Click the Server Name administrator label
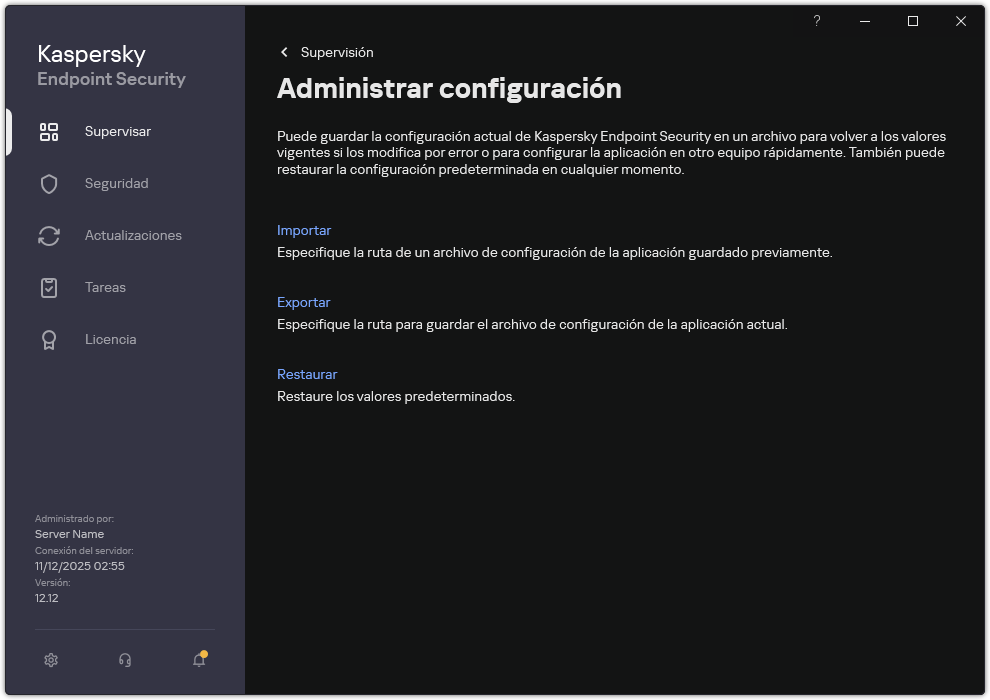 (x=70, y=534)
